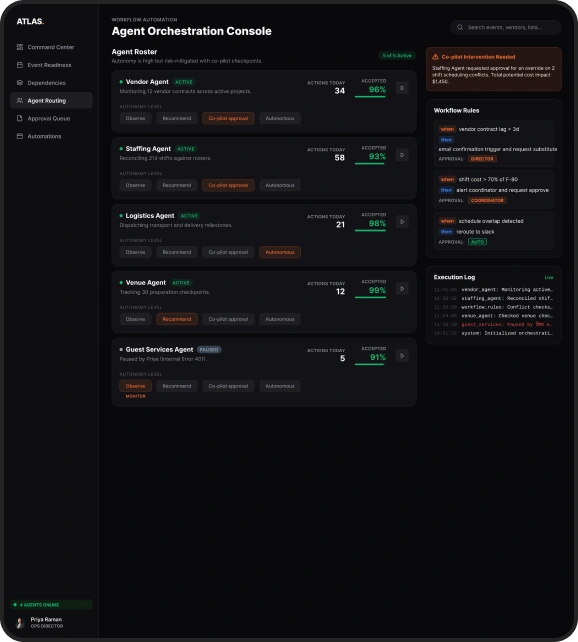Click Staffing Agent 93% accepted progress bar
This screenshot has width=578, height=642.
[370, 164]
